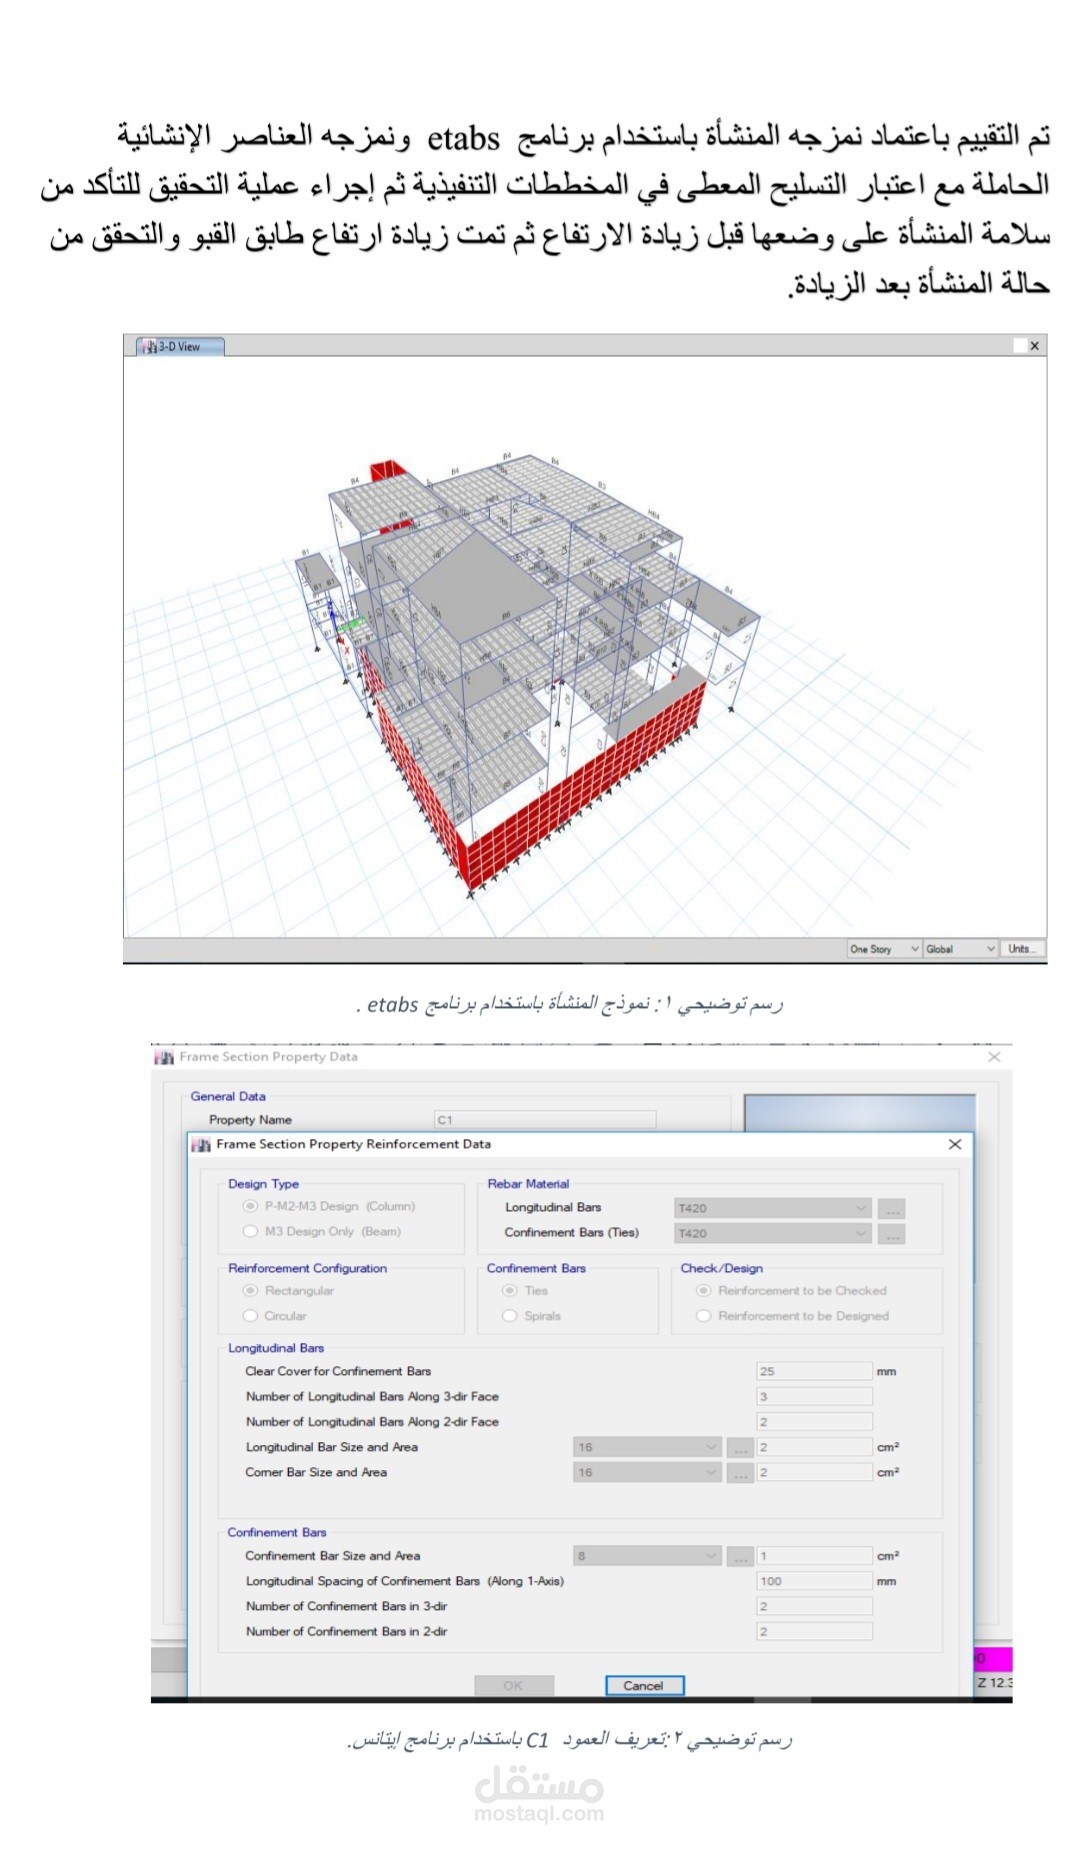Click the ETABS icon in Reinforcement Data title

(x=202, y=1145)
